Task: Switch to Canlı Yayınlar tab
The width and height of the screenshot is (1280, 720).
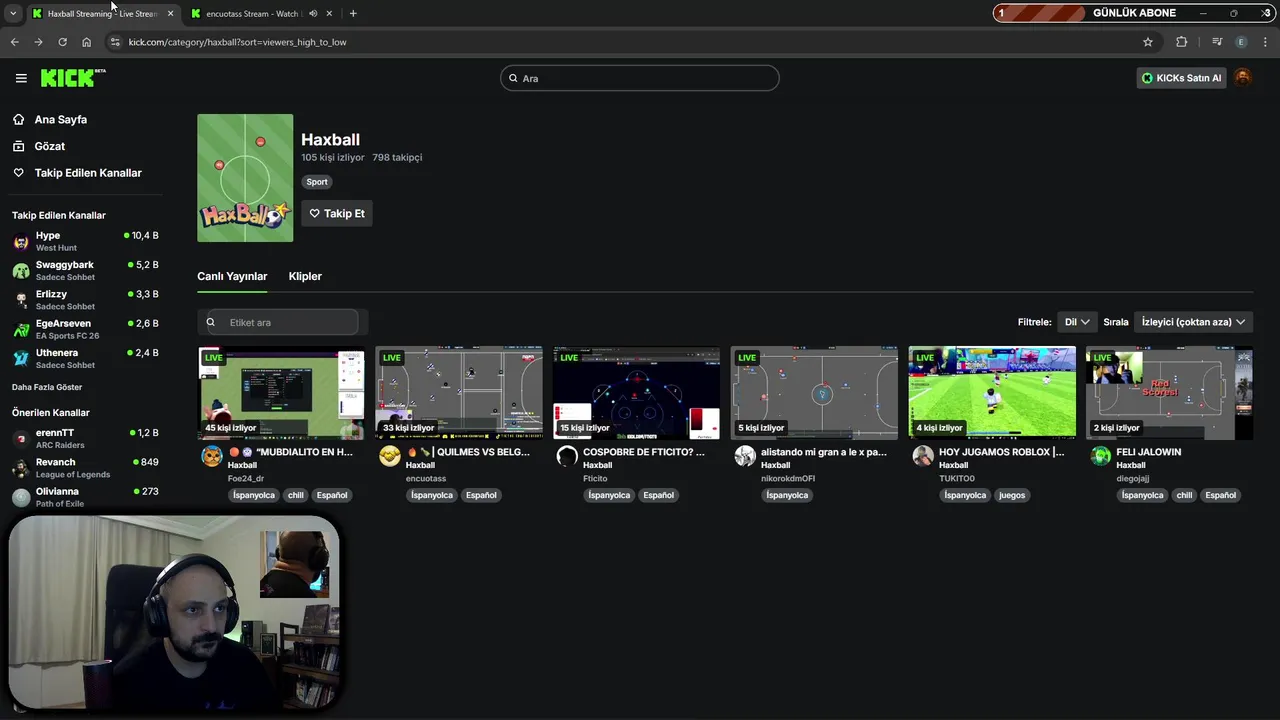Action: 232,276
